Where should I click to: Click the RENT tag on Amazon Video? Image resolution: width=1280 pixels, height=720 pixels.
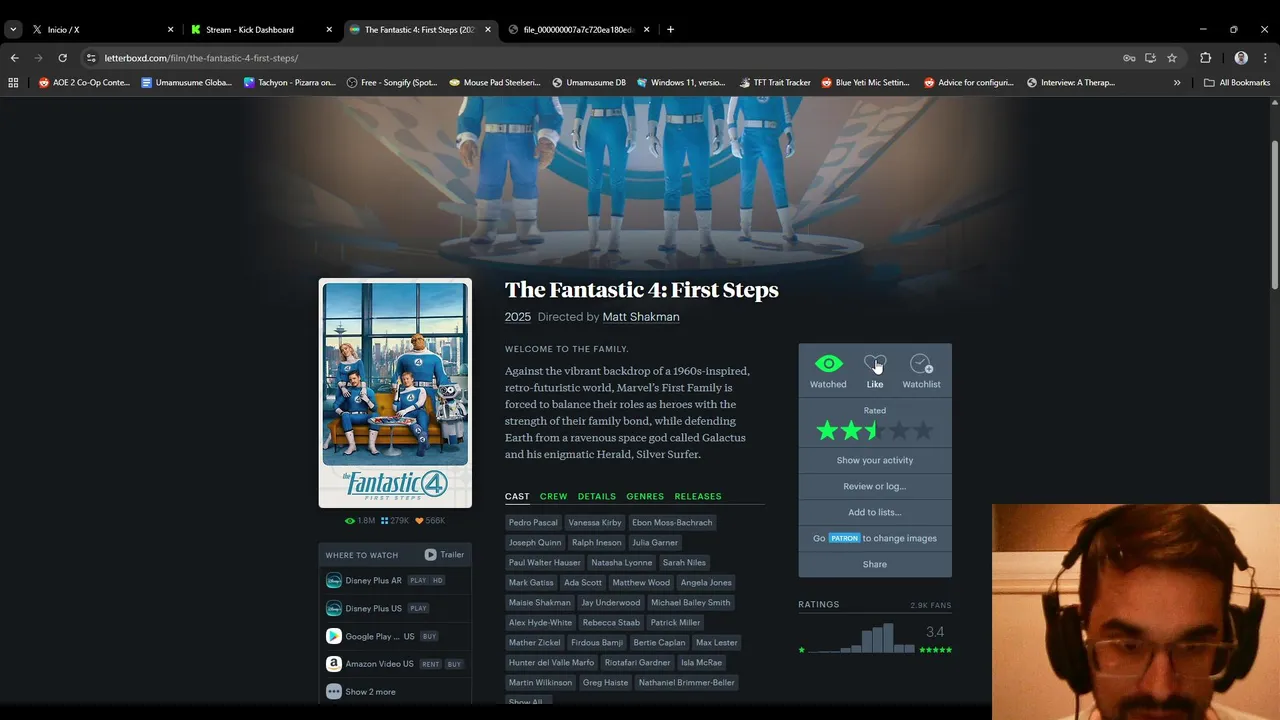point(430,664)
